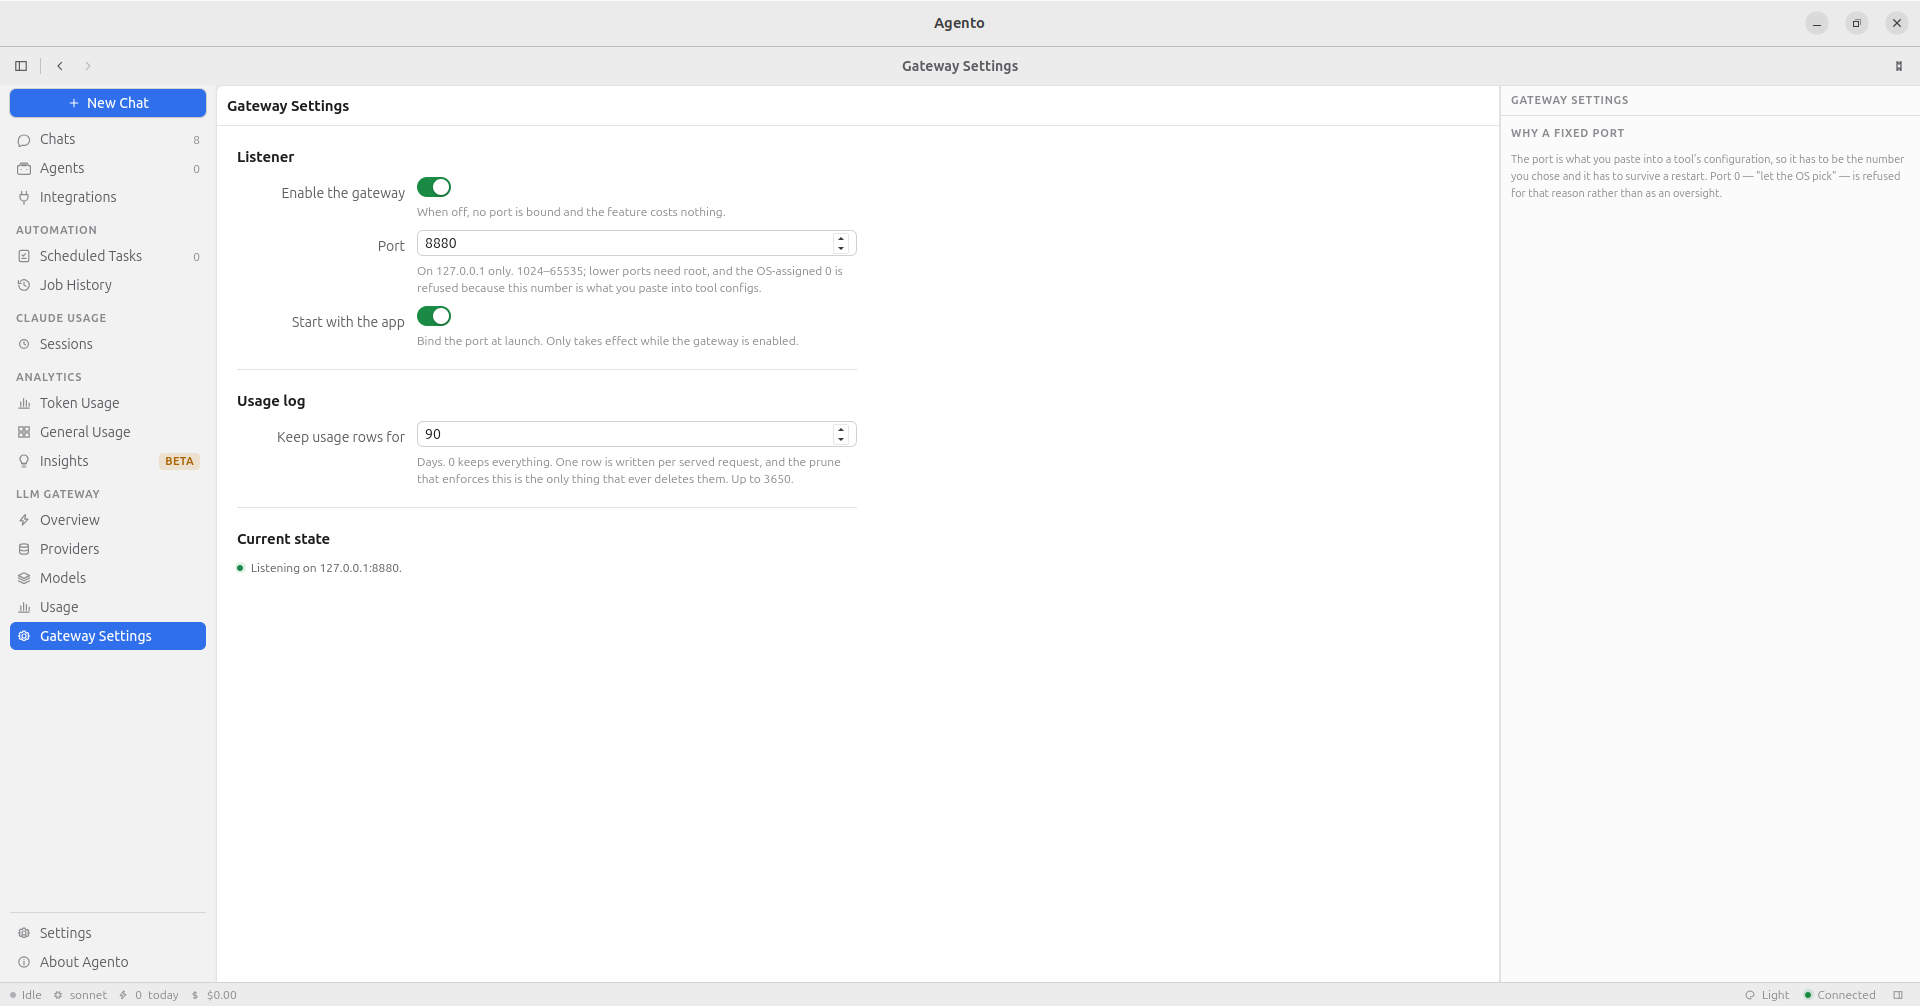1920x1006 pixels.
Task: Click the Agents briefcase icon
Action: pyautogui.click(x=24, y=169)
